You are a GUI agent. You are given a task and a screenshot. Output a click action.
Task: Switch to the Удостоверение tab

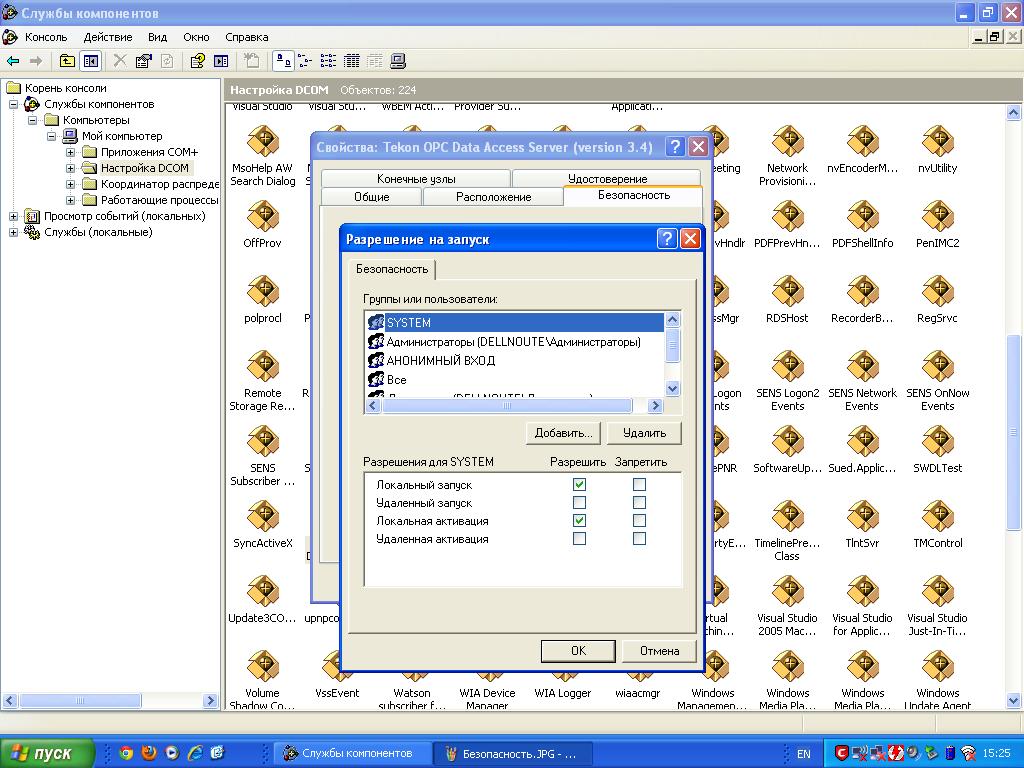607,179
